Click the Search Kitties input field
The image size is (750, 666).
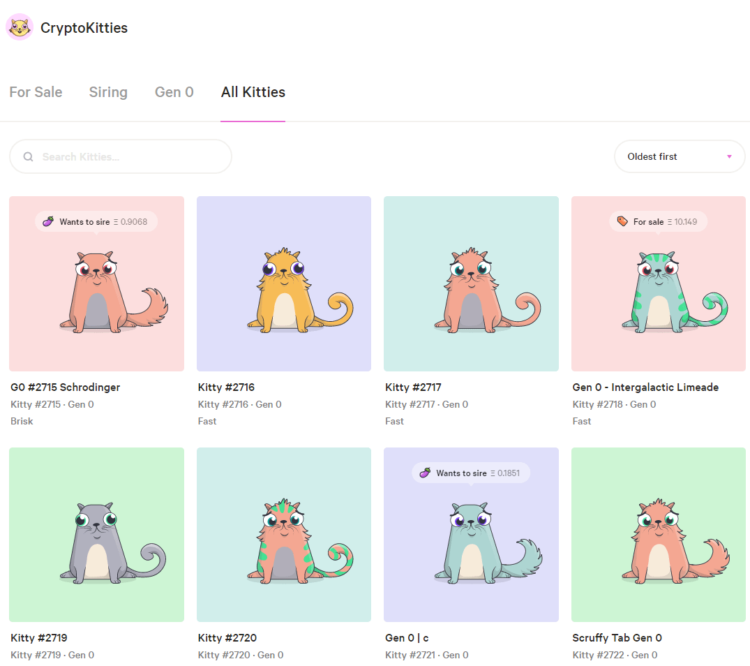(x=121, y=156)
